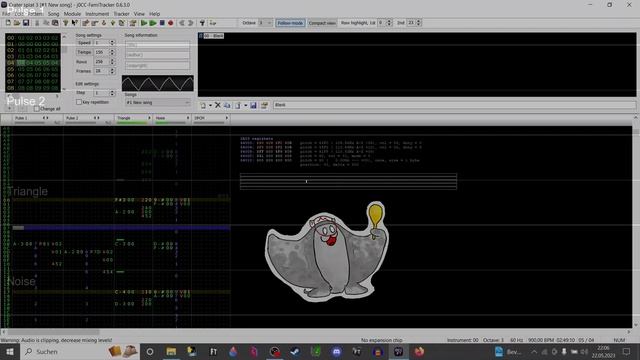Adjust the Tempo spinner

(112, 52)
